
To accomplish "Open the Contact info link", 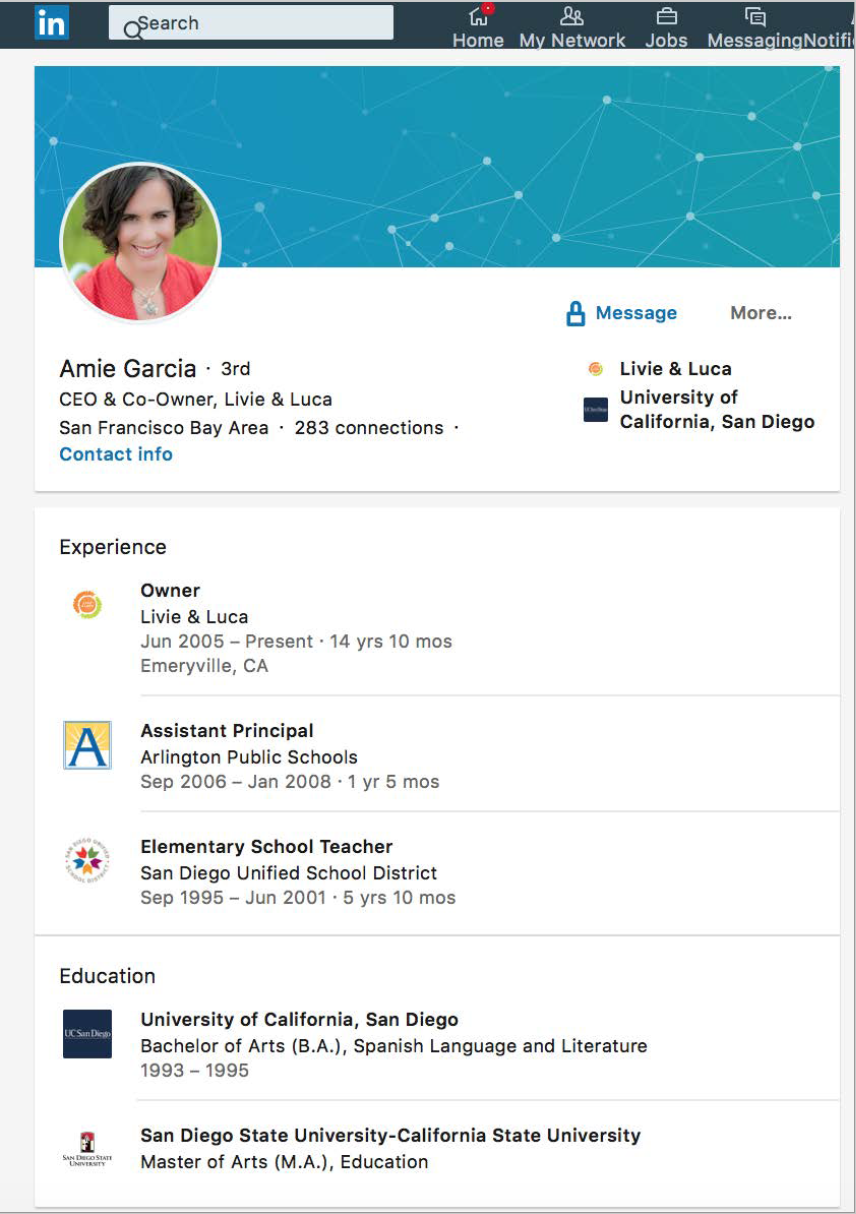I will (x=116, y=454).
